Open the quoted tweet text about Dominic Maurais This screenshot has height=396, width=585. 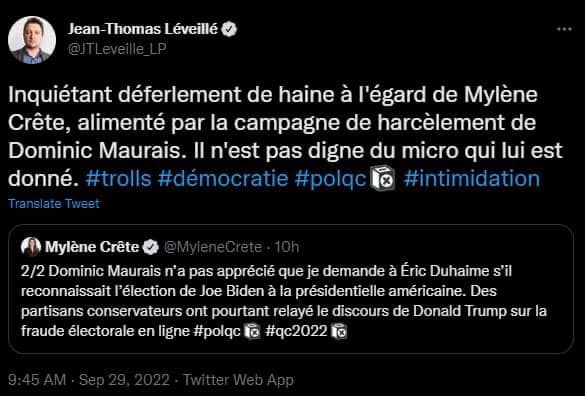pyautogui.click(x=284, y=301)
